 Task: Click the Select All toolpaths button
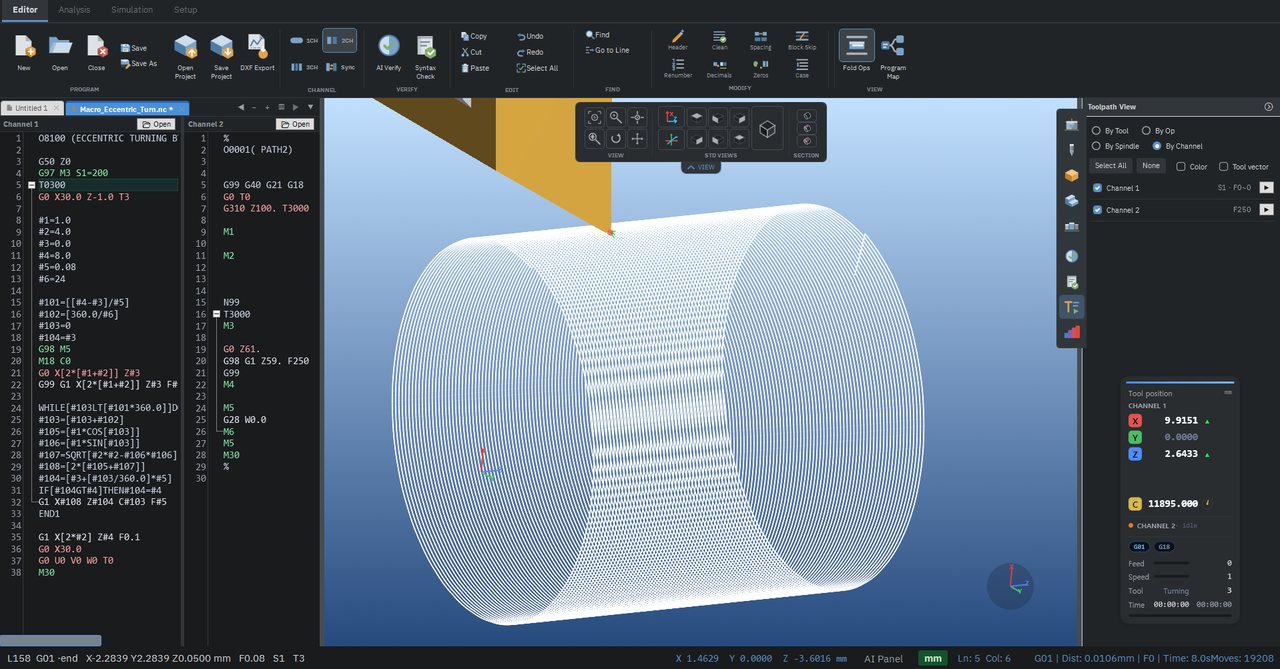pos(1110,166)
